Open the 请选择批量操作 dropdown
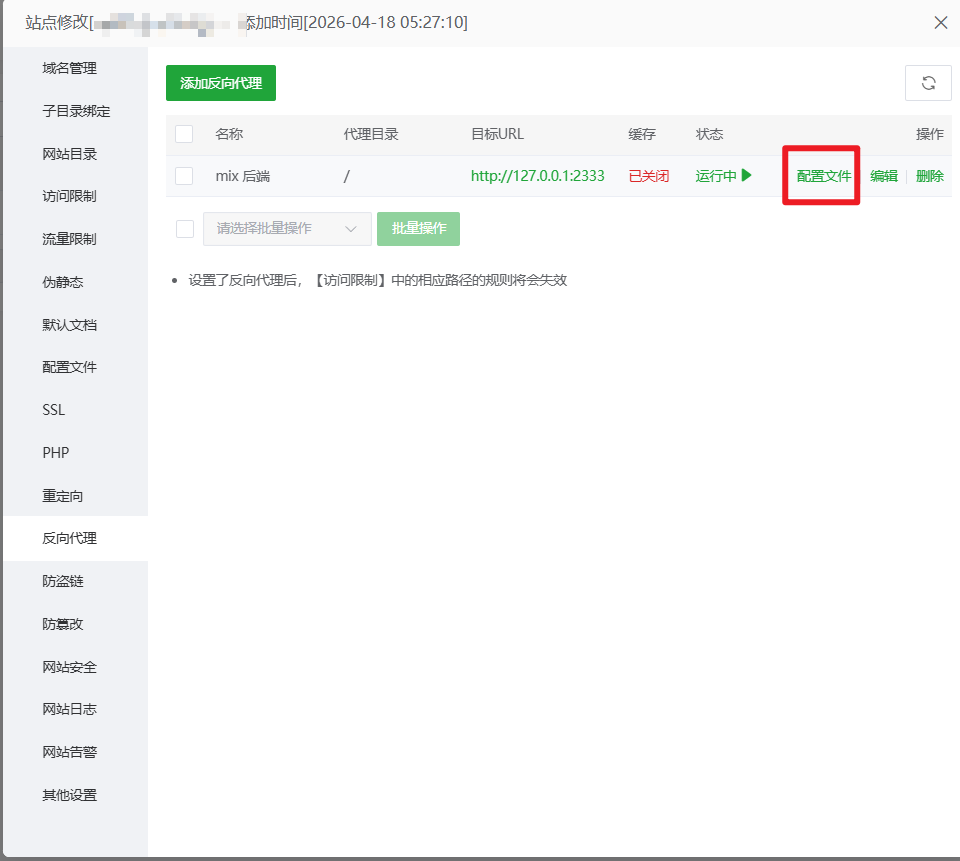960x861 pixels. pyautogui.click(x=287, y=229)
